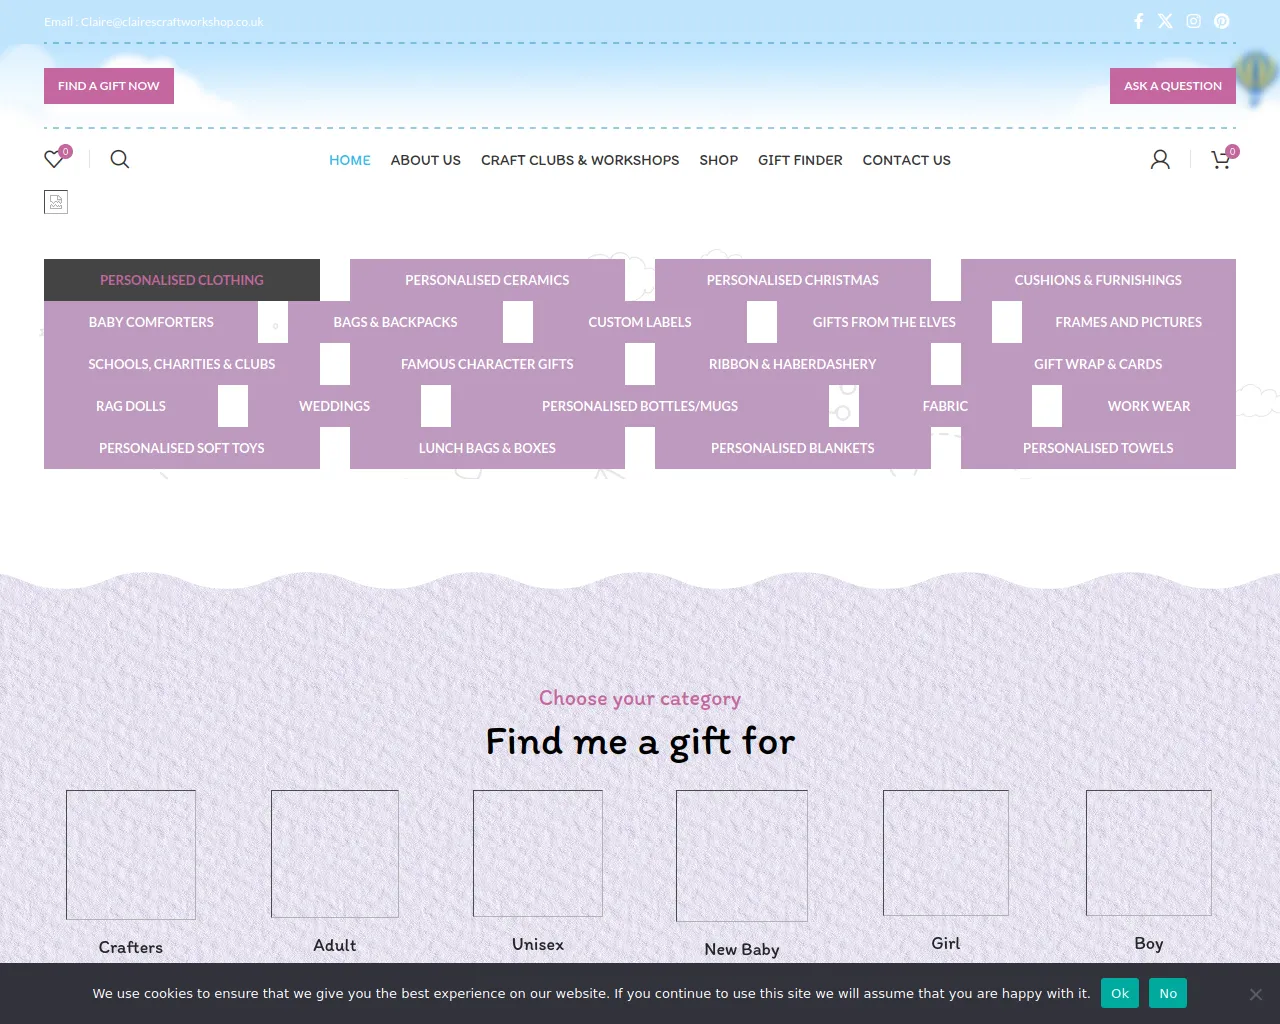
Task: Select the Schools, Charities & Clubs category
Action: 182,364
